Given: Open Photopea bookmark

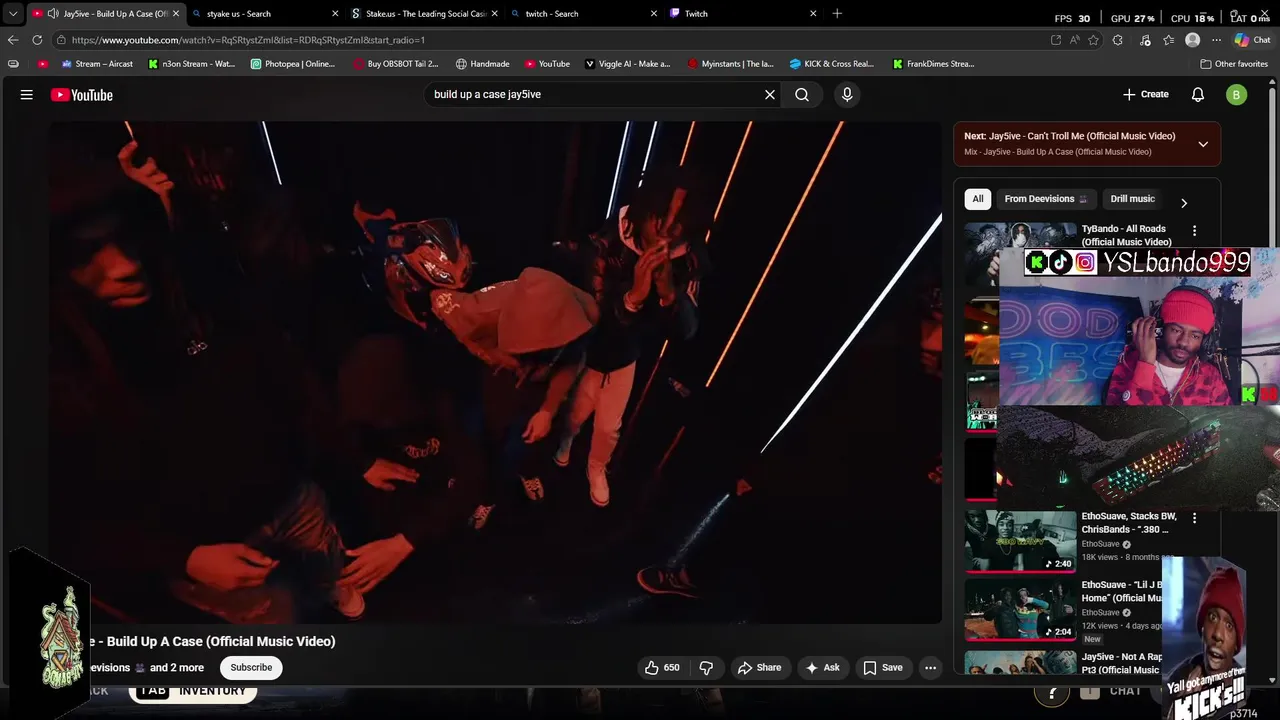Looking at the screenshot, I should click(x=293, y=64).
